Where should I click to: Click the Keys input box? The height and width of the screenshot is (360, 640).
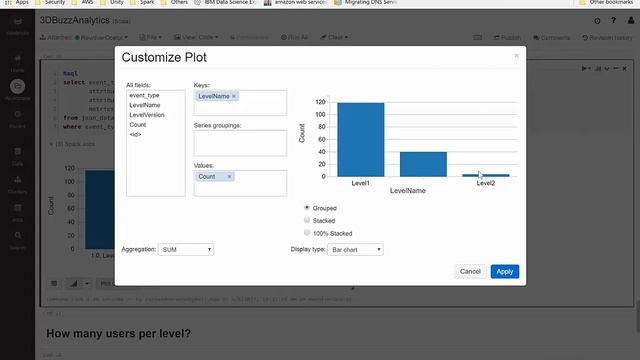[x=240, y=103]
